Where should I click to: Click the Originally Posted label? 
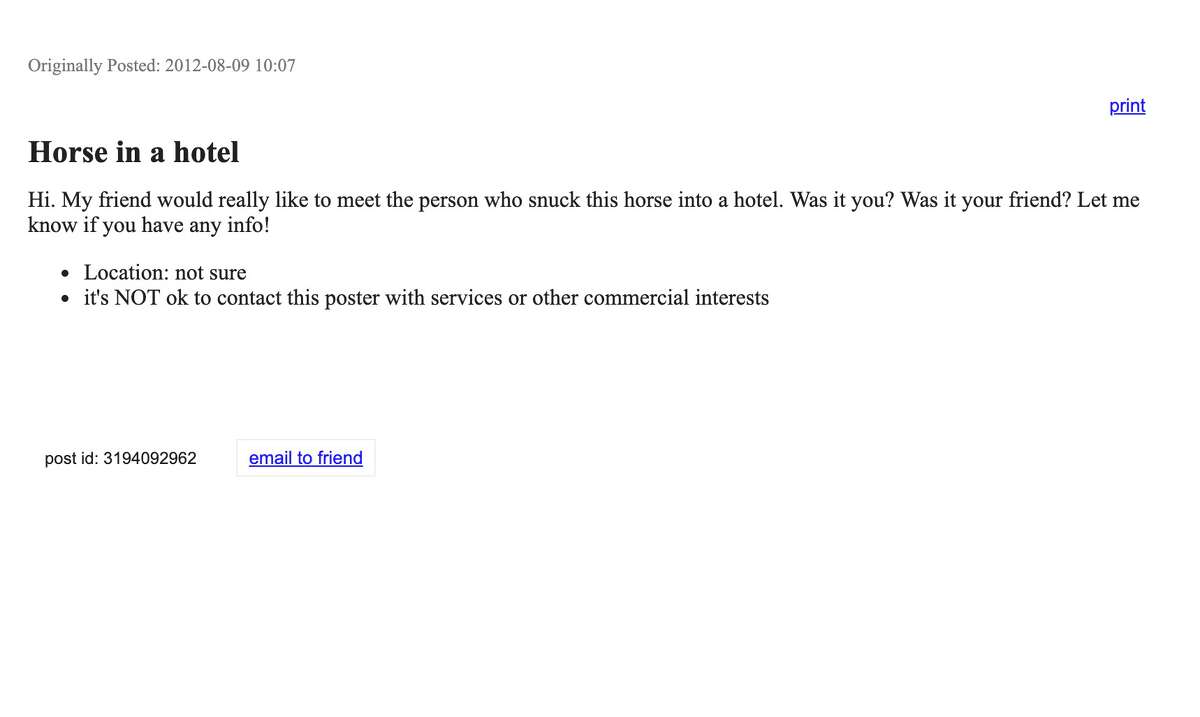pos(94,66)
